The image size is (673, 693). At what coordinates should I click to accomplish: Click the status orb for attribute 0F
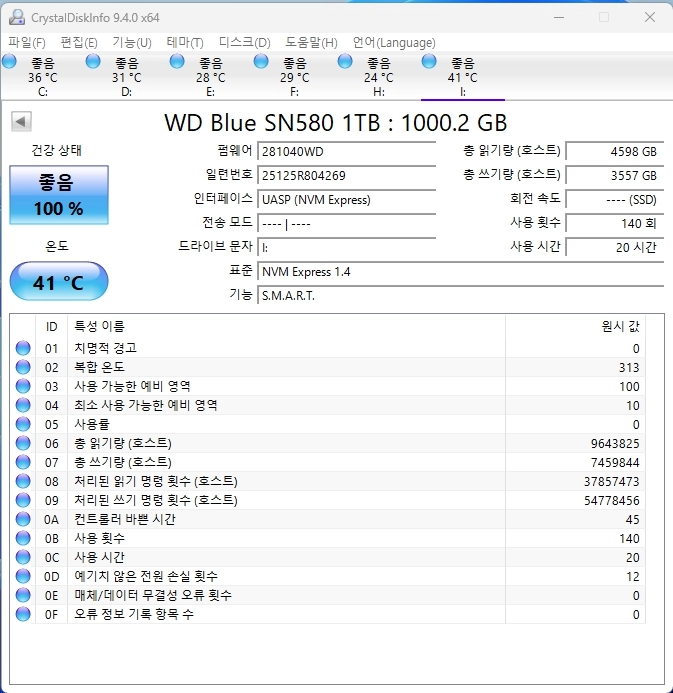23,614
